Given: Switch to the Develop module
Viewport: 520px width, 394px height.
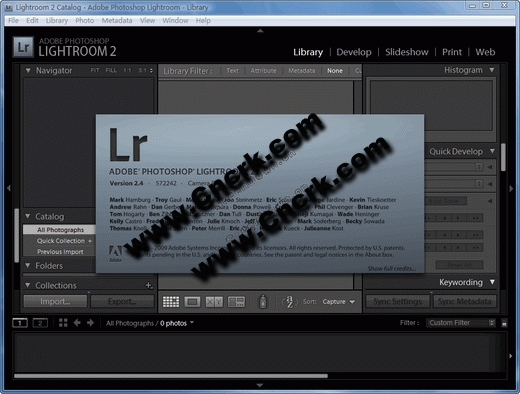Looking at the screenshot, I should (x=354, y=52).
